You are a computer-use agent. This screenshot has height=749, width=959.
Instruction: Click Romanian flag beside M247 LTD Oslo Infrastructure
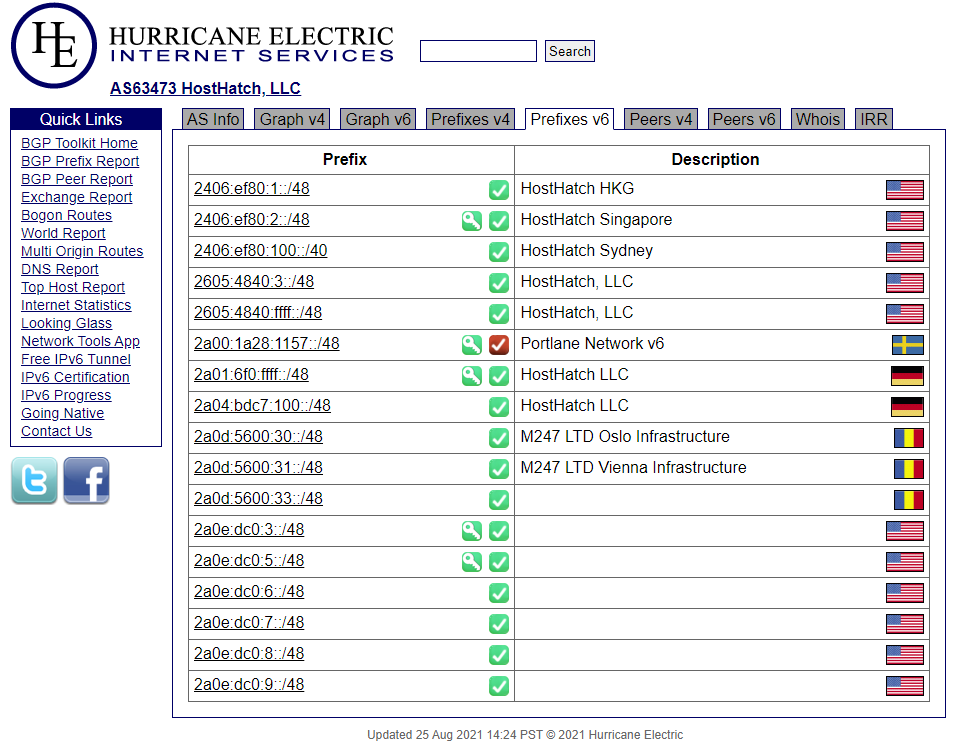[x=908, y=438]
